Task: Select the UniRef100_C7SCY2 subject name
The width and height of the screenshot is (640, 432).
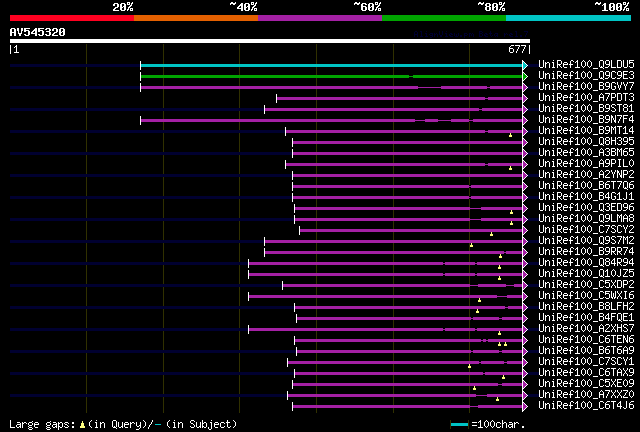Action: [x=586, y=229]
